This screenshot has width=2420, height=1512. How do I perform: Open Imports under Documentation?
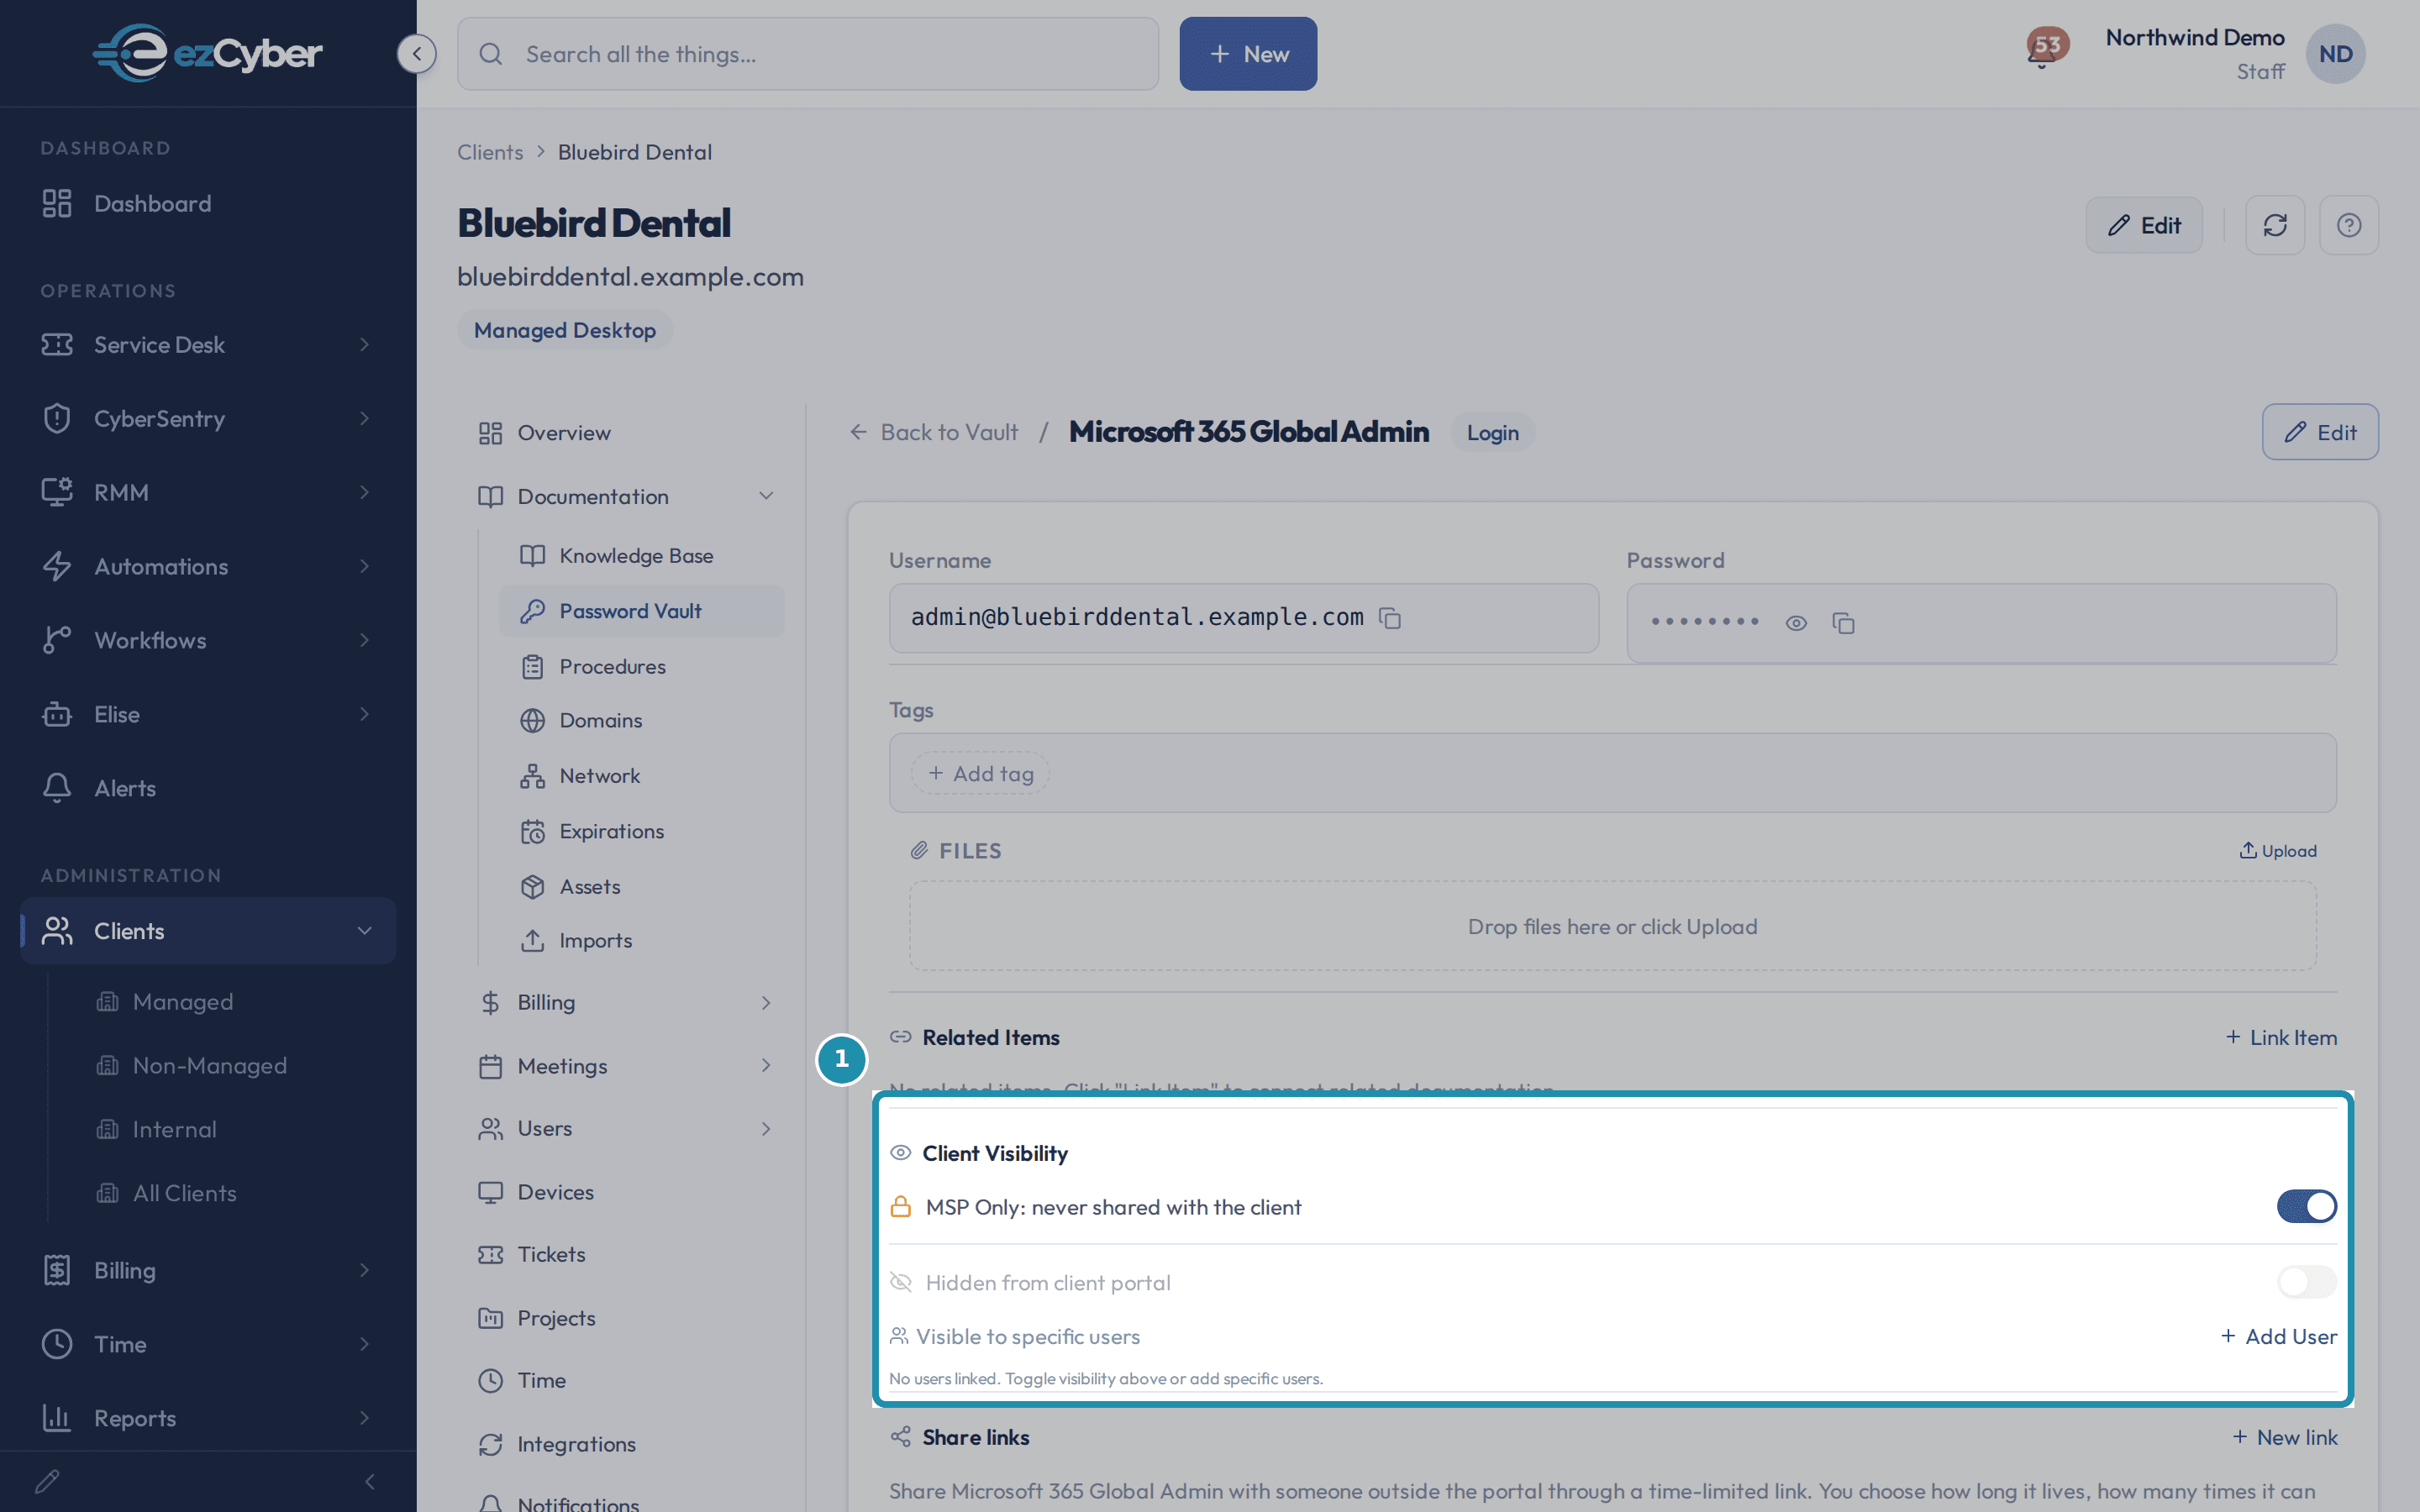[642, 940]
